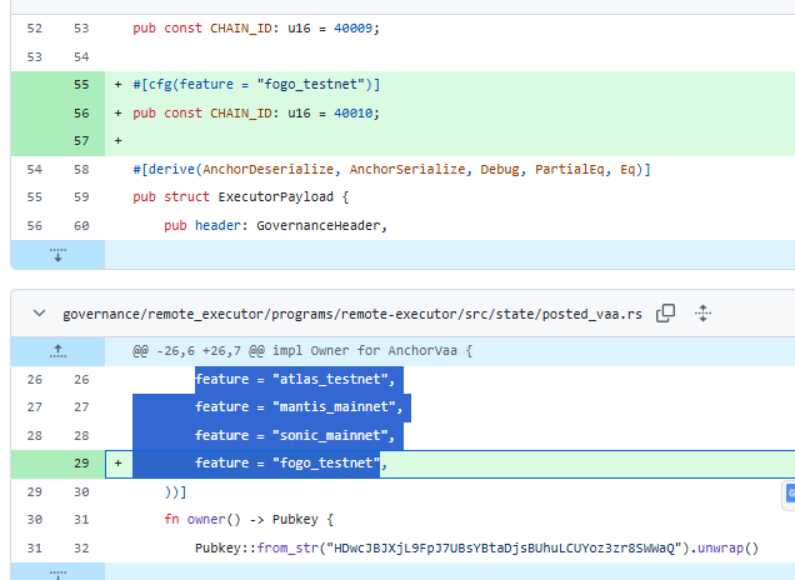
Task: Expand lines above the posted_vaa.rs hunk
Action: 58,351
